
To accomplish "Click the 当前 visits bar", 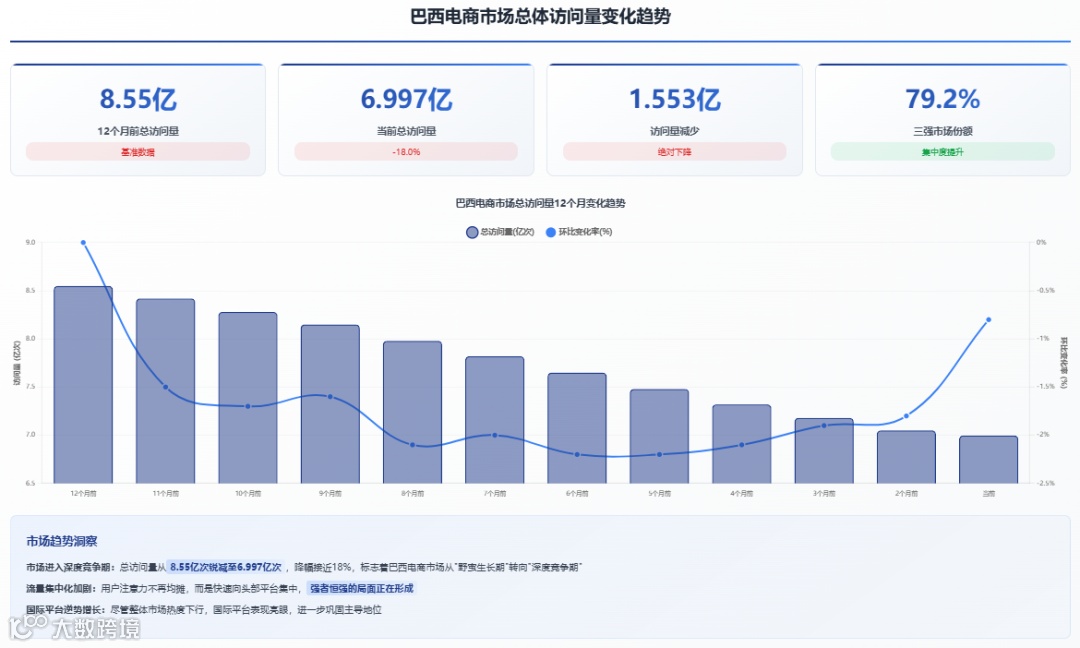I will 988,460.
